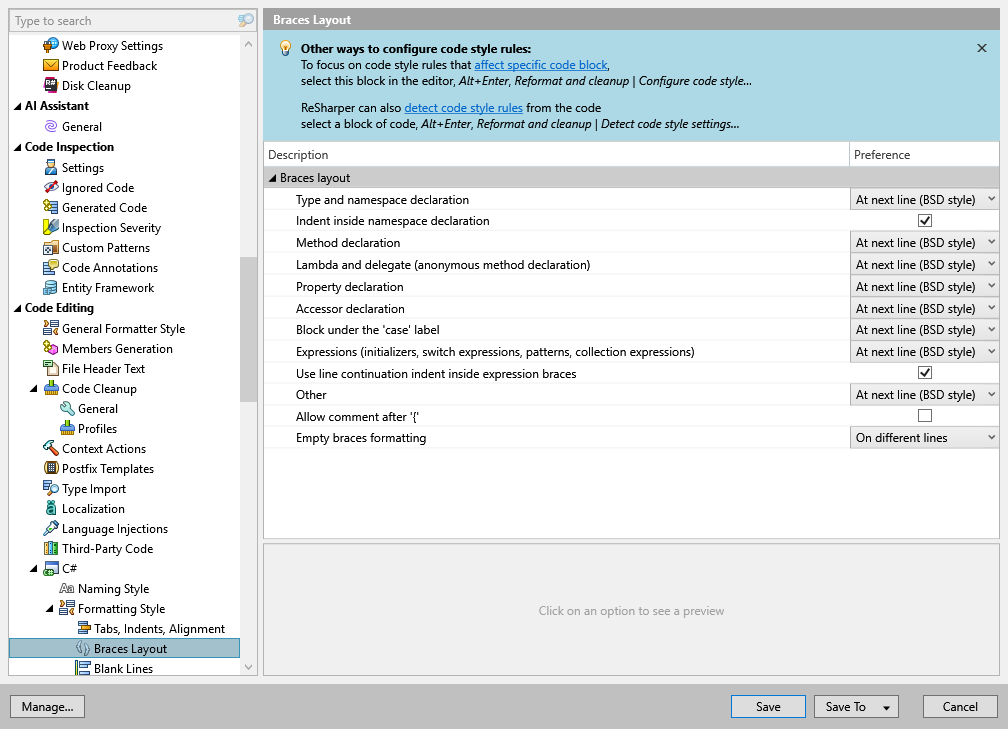Click the Context Actions hammer icon
The width and height of the screenshot is (1008, 729).
[51, 449]
